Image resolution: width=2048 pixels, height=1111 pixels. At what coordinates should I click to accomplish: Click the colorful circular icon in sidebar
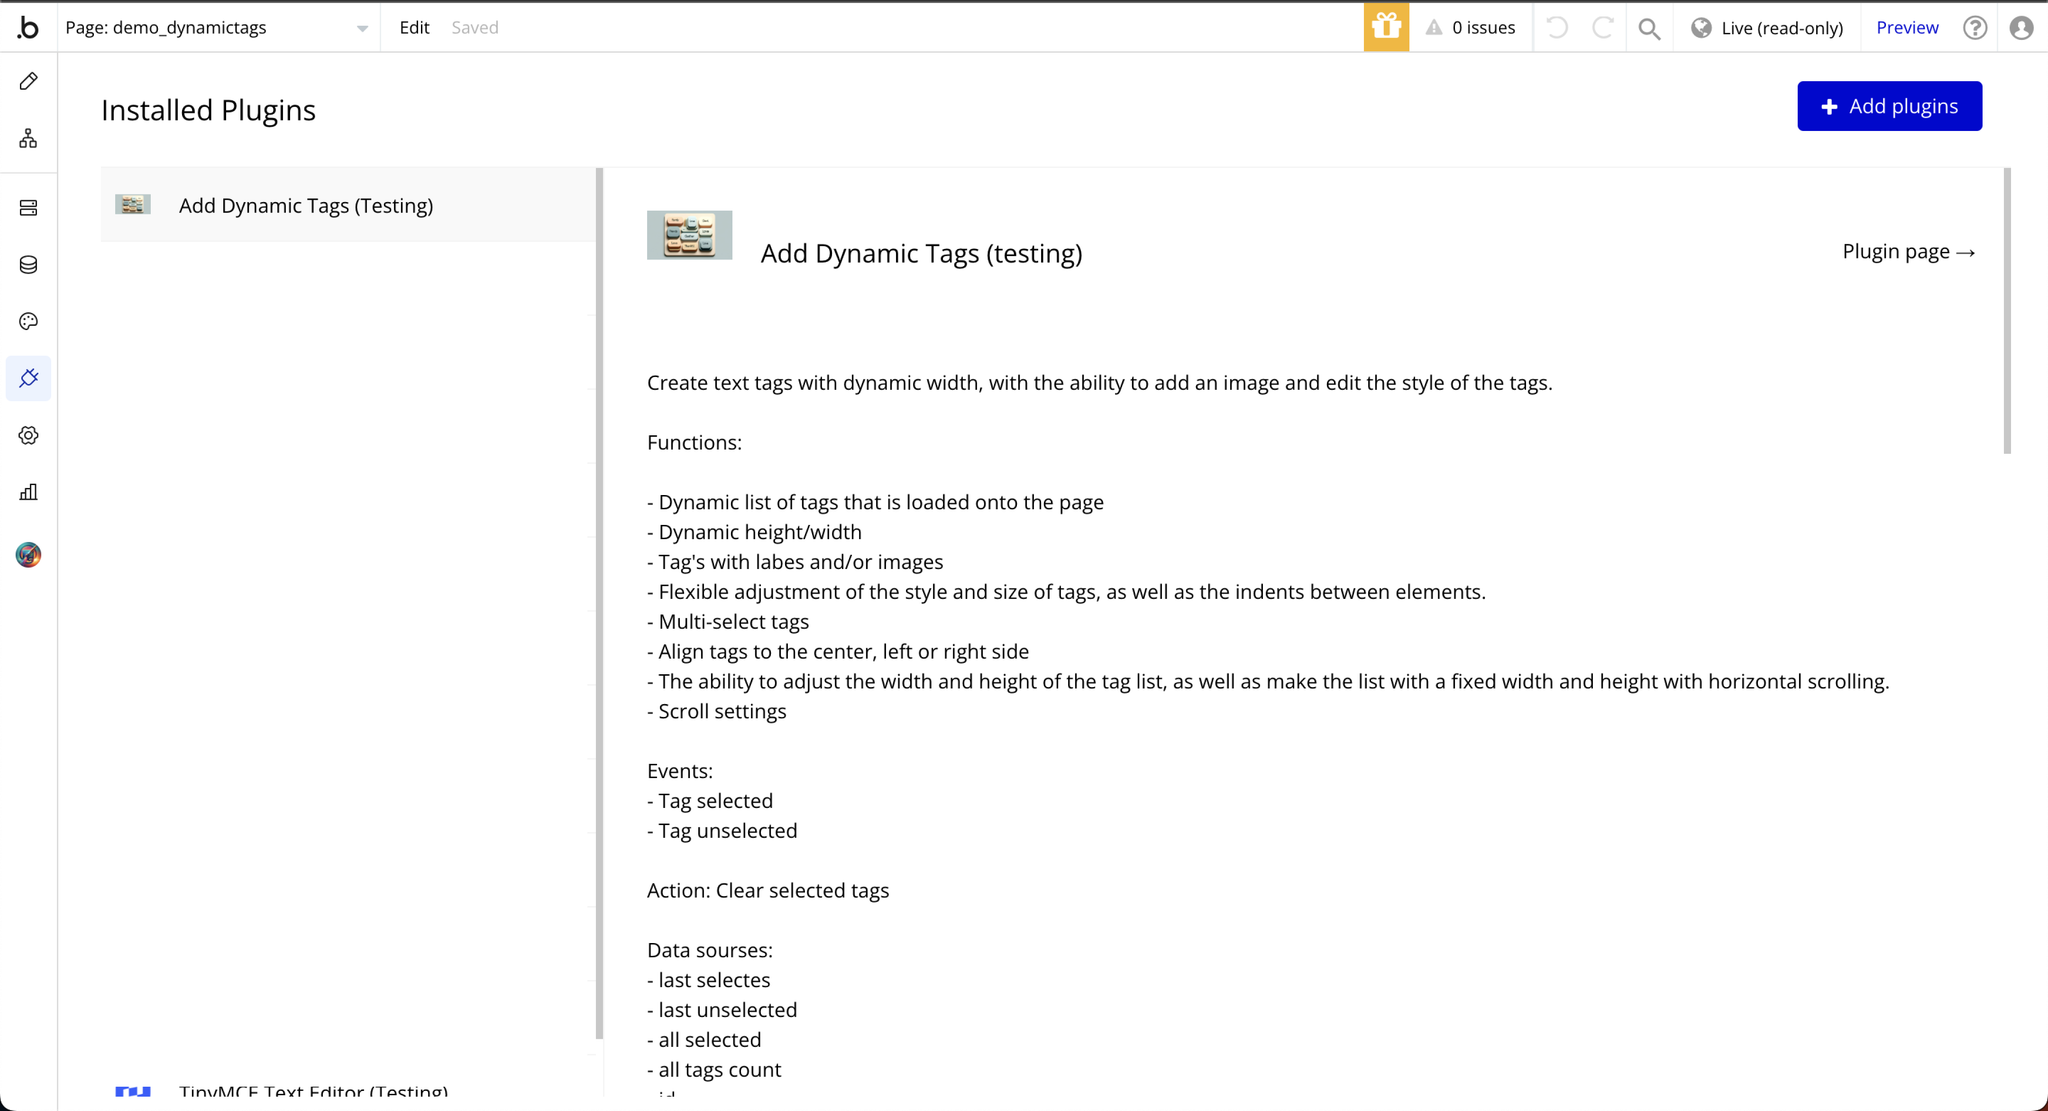pos(28,555)
